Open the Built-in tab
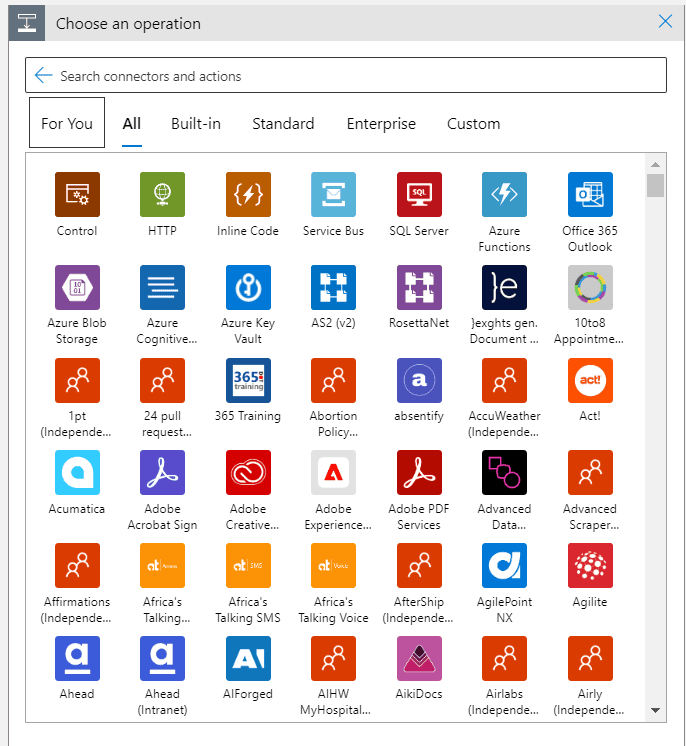 pyautogui.click(x=196, y=124)
